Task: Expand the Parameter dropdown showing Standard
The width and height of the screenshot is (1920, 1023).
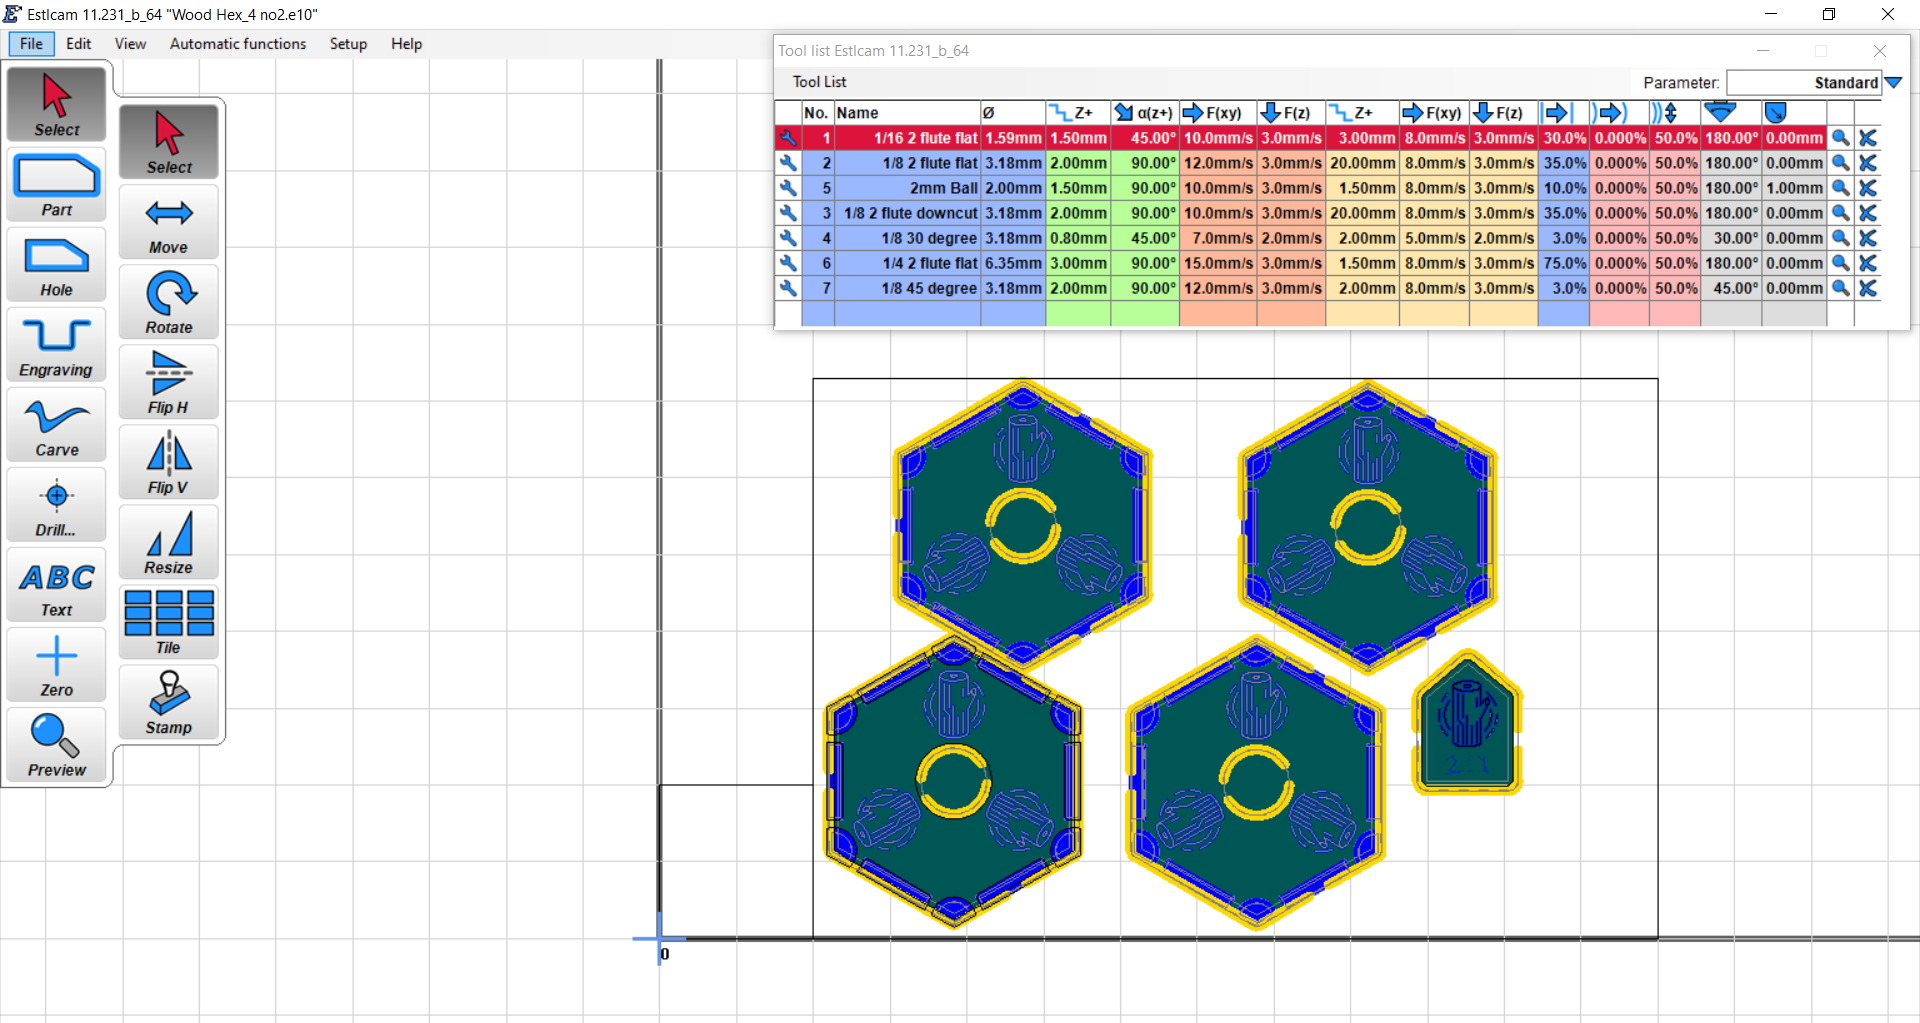Action: [1893, 83]
